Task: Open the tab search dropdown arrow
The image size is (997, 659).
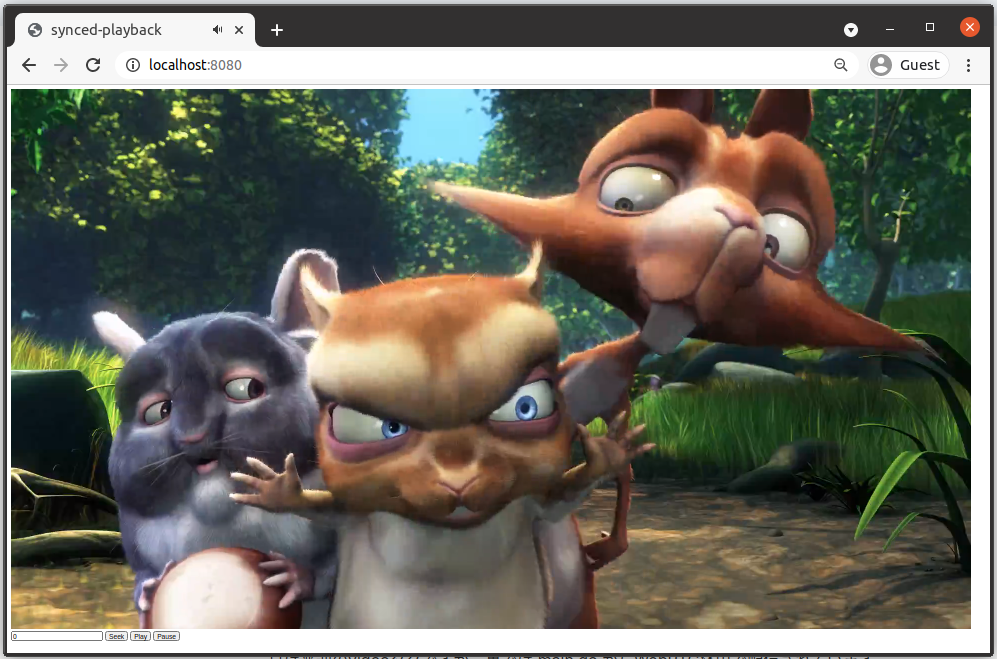Action: (x=851, y=30)
